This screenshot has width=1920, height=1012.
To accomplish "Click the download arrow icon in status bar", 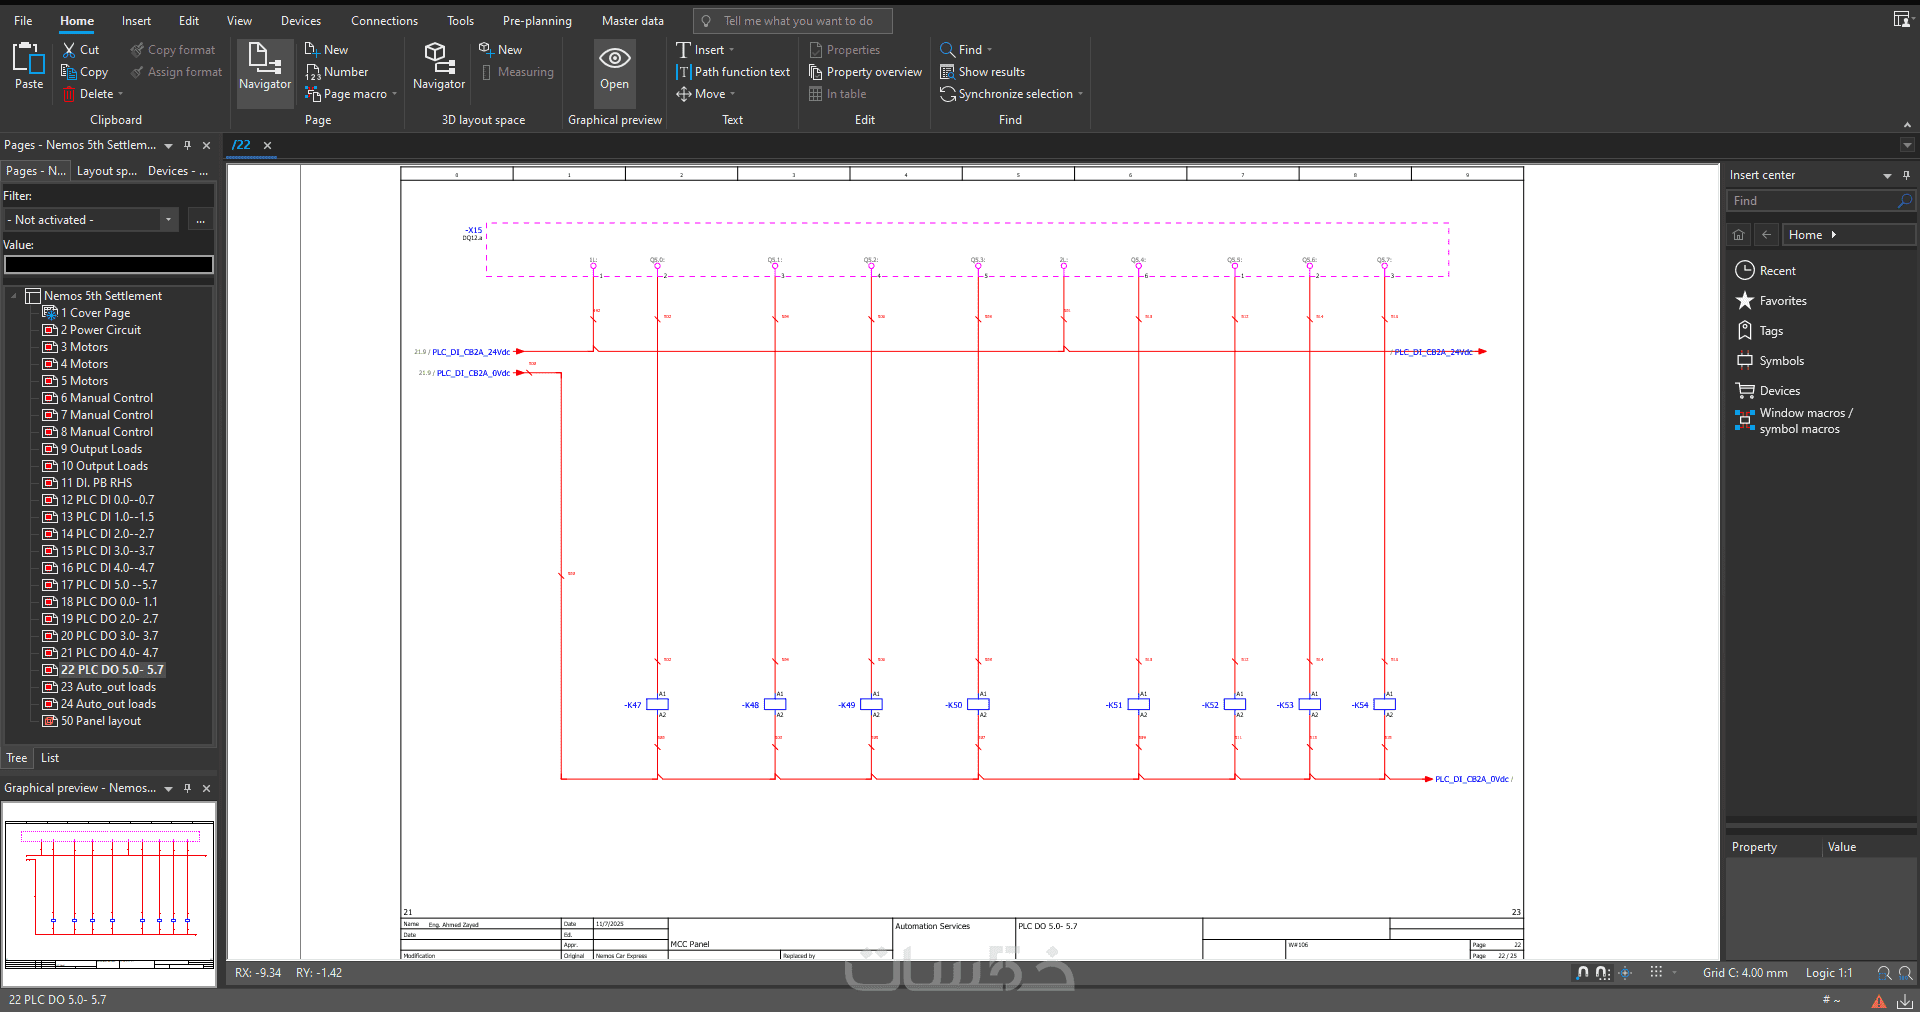I will point(1905,1000).
